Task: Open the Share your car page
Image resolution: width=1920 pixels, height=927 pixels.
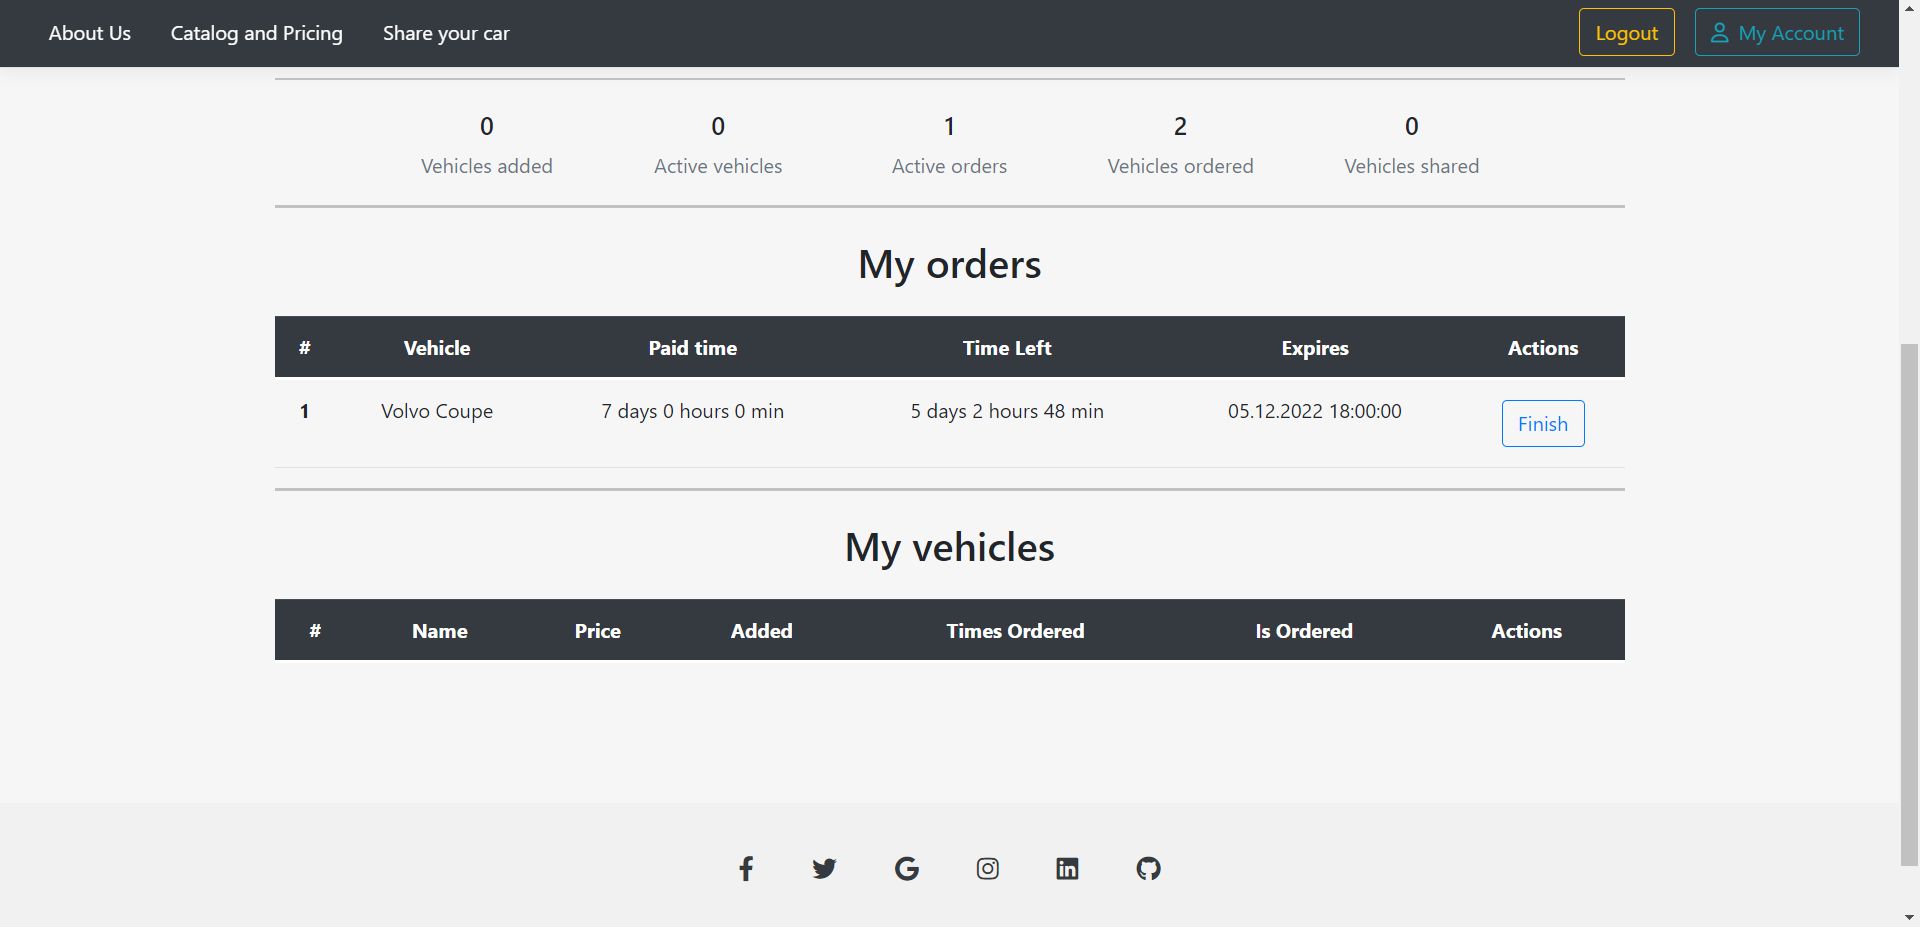Action: (x=446, y=33)
